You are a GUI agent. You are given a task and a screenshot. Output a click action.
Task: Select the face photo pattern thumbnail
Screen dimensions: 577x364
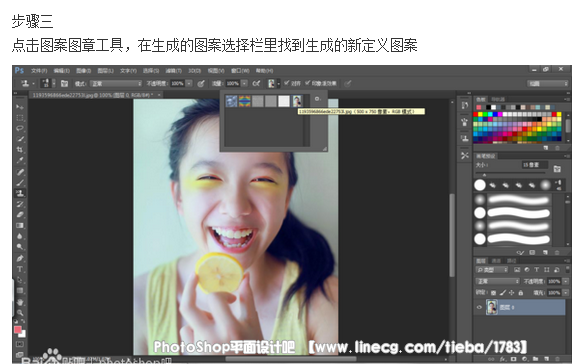[297, 101]
